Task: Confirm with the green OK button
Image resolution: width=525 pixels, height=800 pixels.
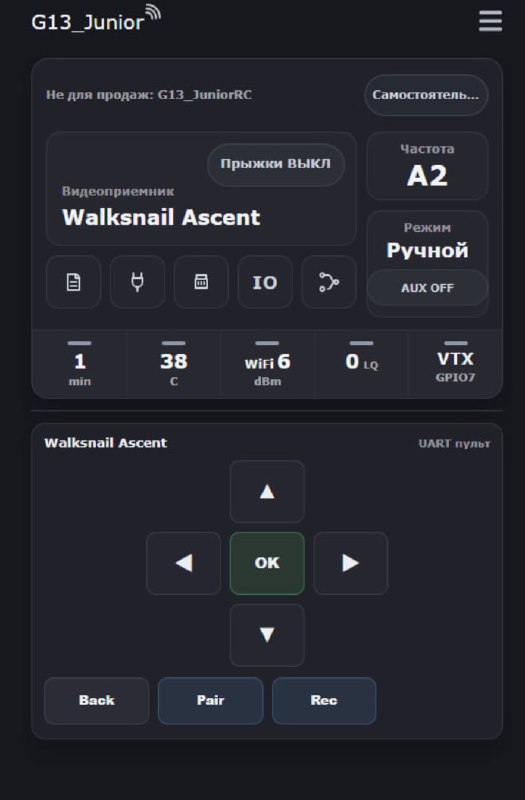Action: [267, 563]
